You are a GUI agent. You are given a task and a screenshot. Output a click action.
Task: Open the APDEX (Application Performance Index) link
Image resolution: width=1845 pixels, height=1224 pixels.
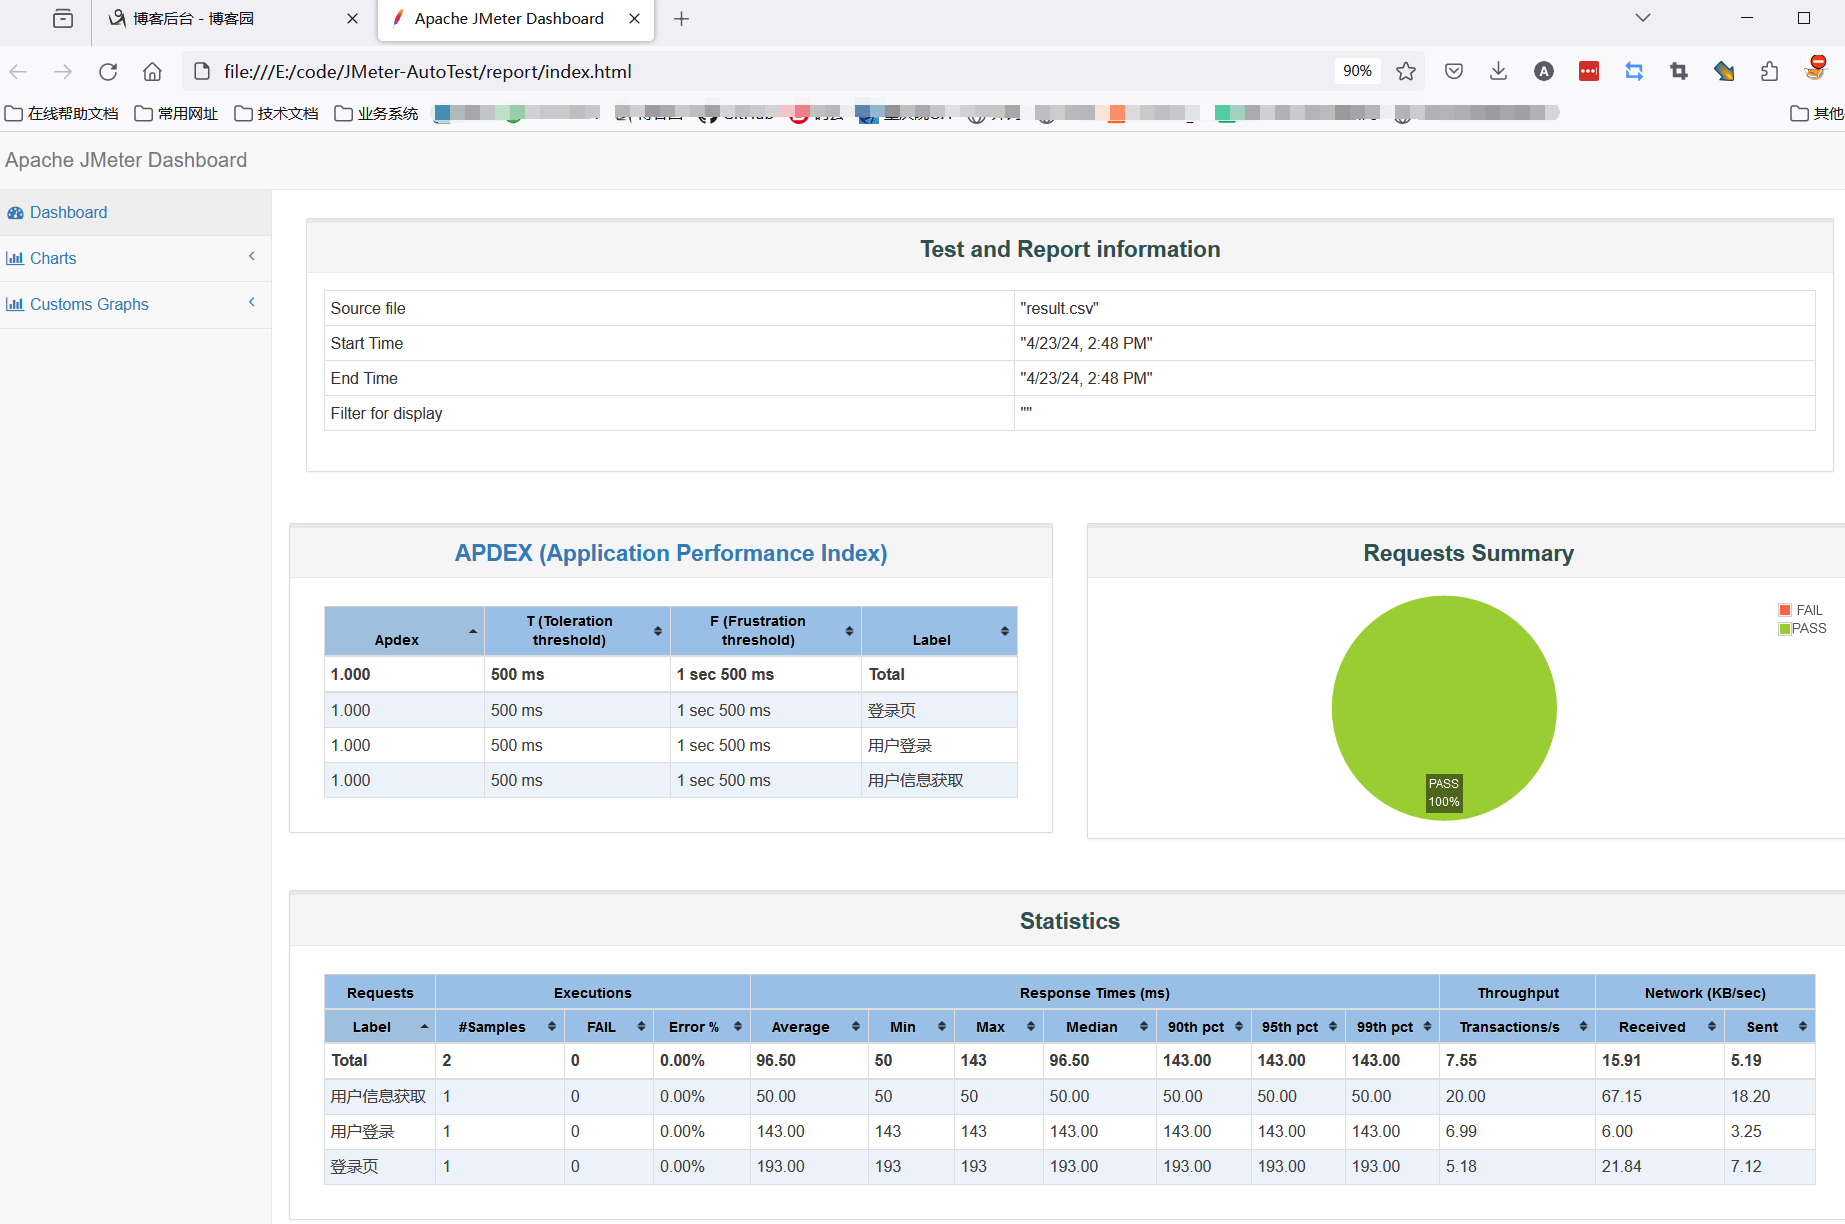click(x=671, y=553)
